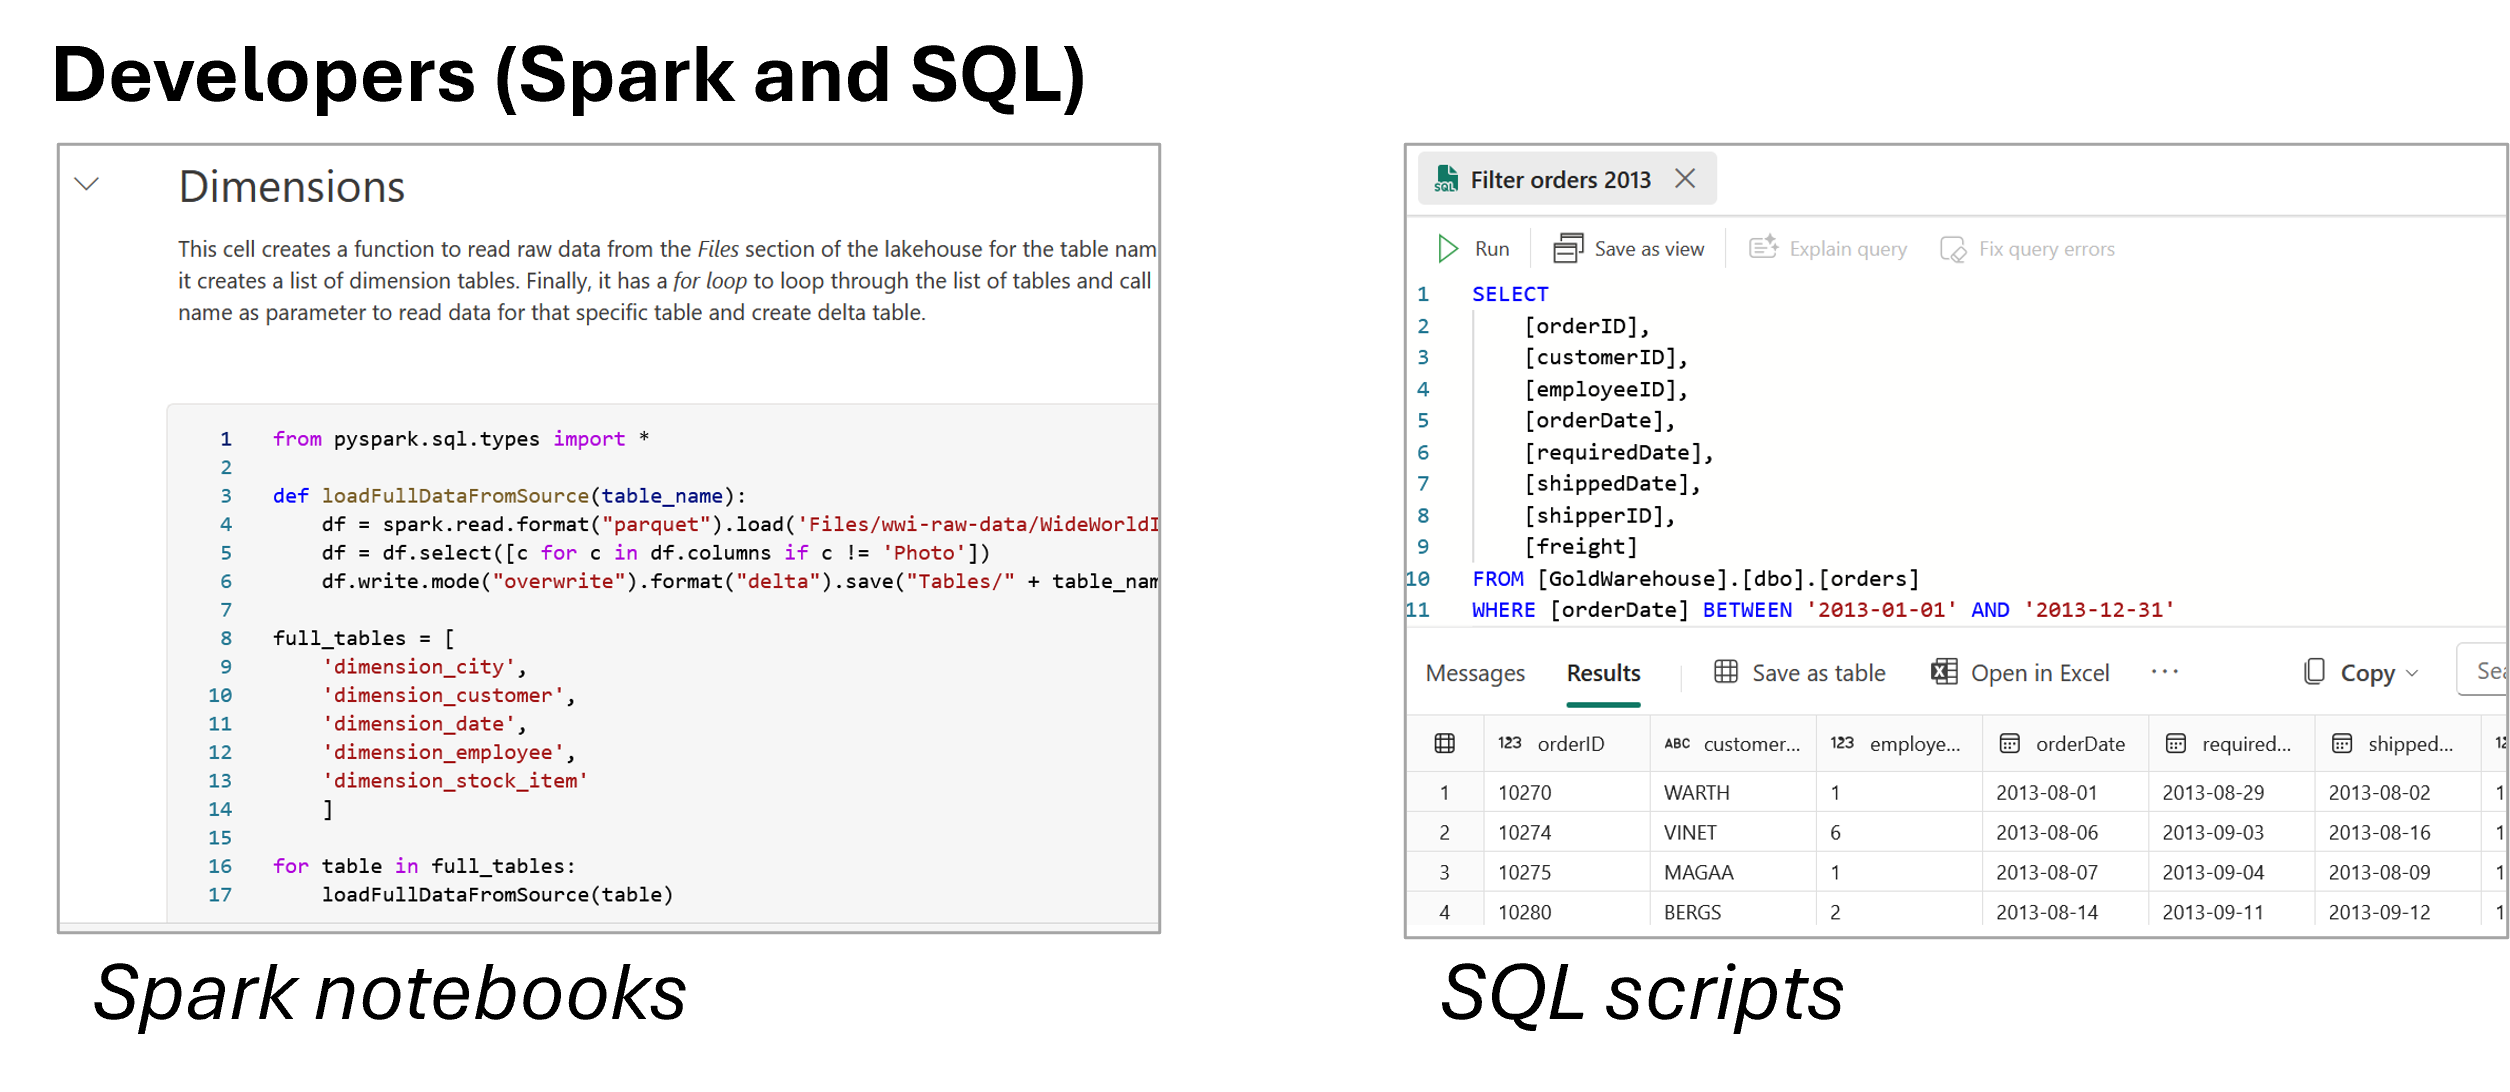Click the calendar icon beside required...
2510x1092 pixels.
pyautogui.click(x=2175, y=743)
